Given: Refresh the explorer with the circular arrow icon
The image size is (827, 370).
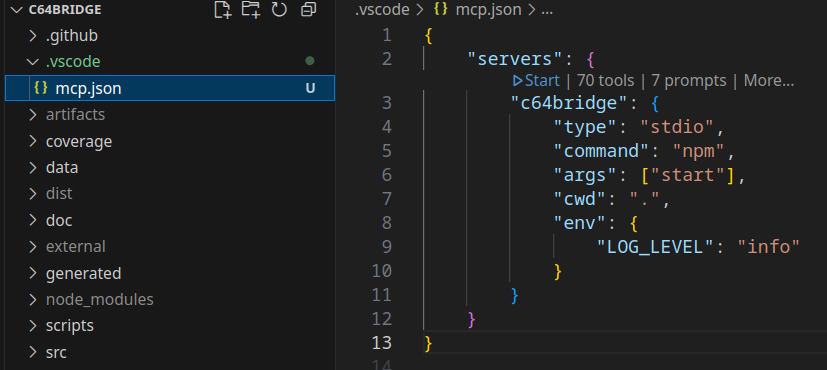Looking at the screenshot, I should pos(279,9).
